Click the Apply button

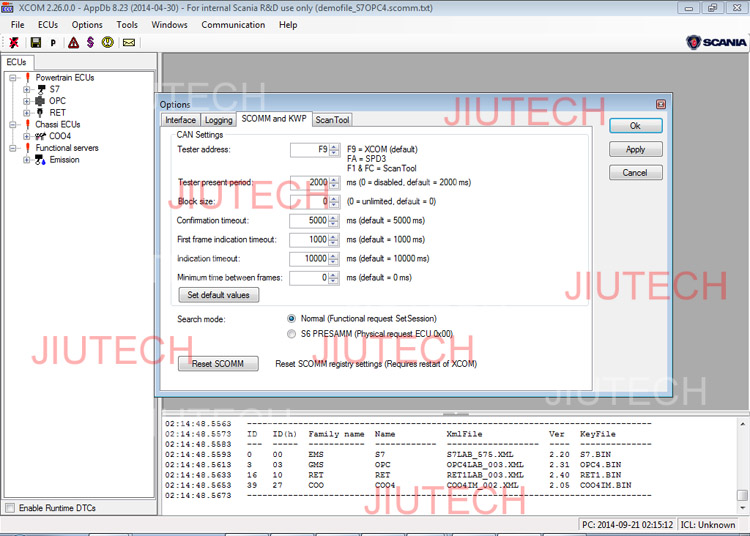(636, 149)
